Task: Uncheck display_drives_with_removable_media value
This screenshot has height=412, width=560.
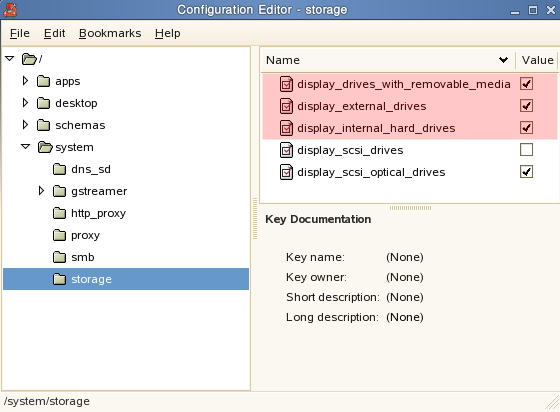Action: click(526, 84)
